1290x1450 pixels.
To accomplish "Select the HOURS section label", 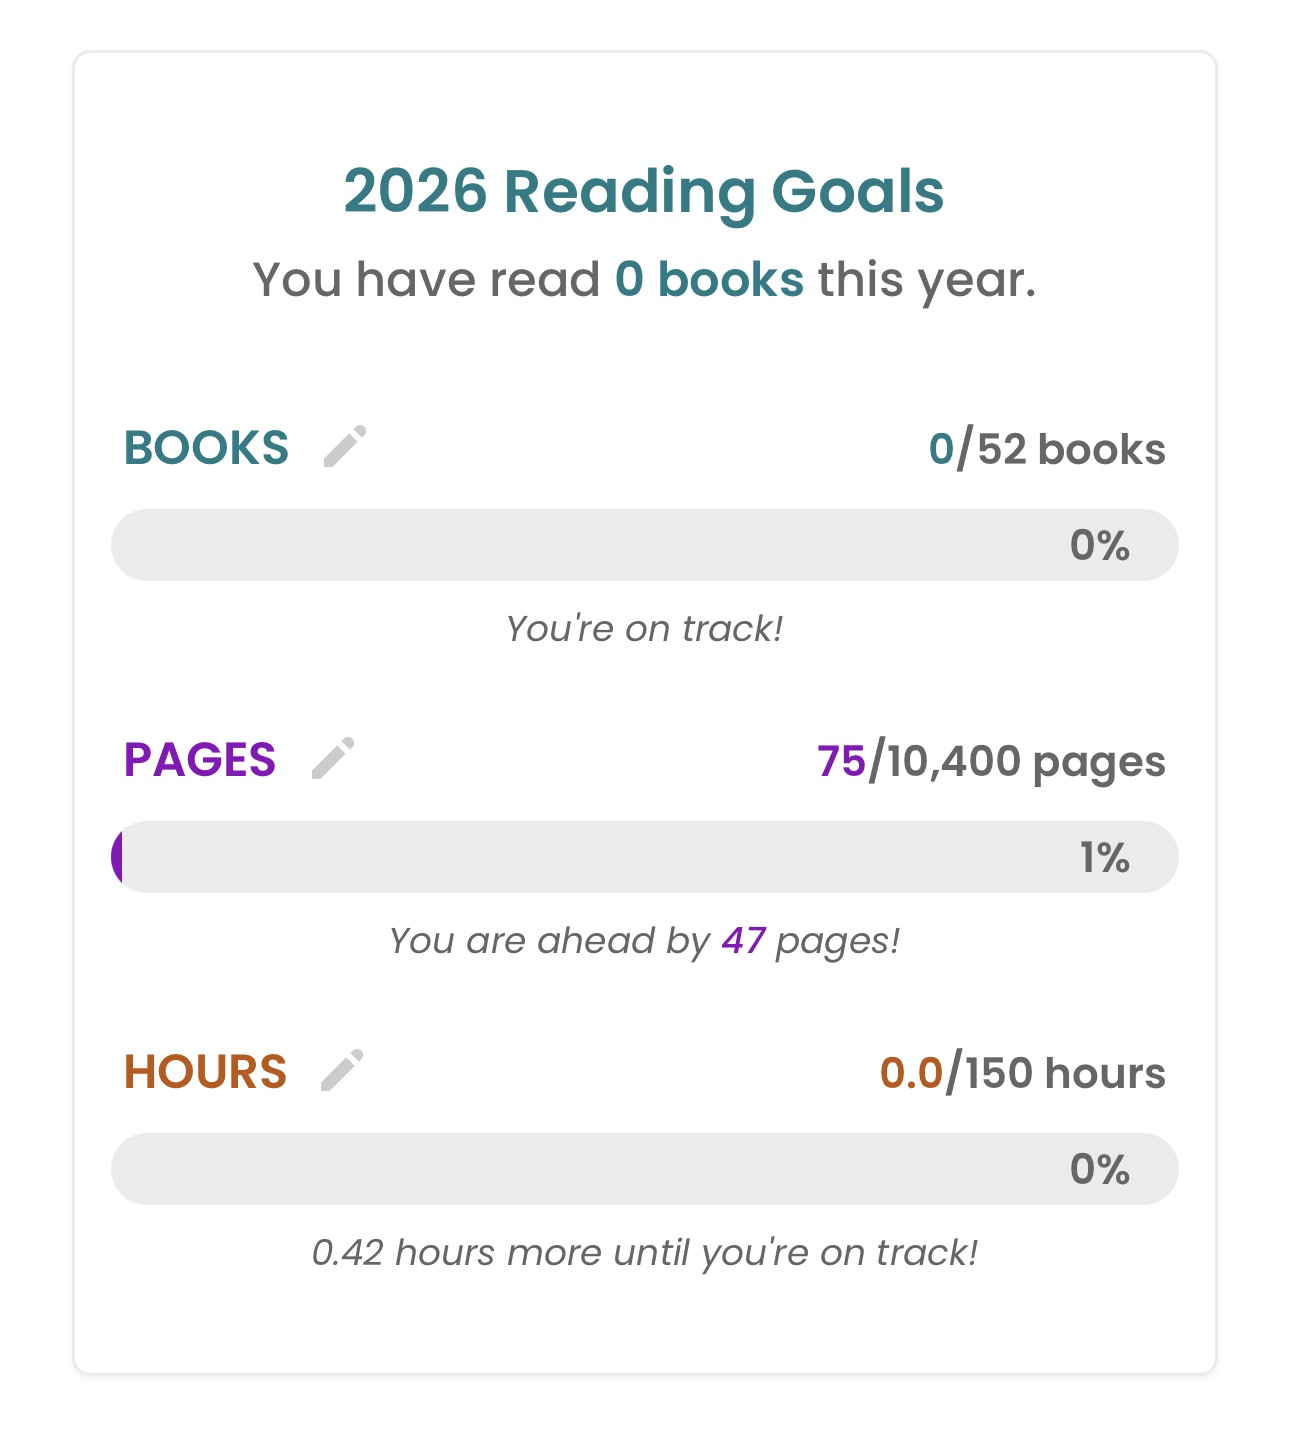I will tap(205, 1072).
